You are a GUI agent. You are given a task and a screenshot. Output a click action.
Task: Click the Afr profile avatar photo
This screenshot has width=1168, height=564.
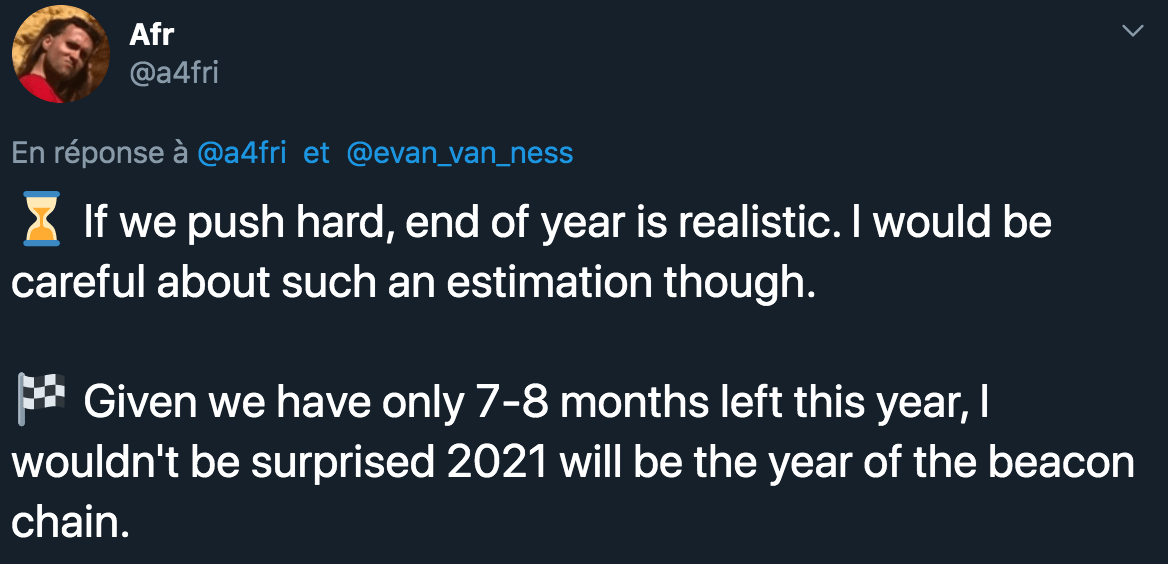pyautogui.click(x=60, y=55)
